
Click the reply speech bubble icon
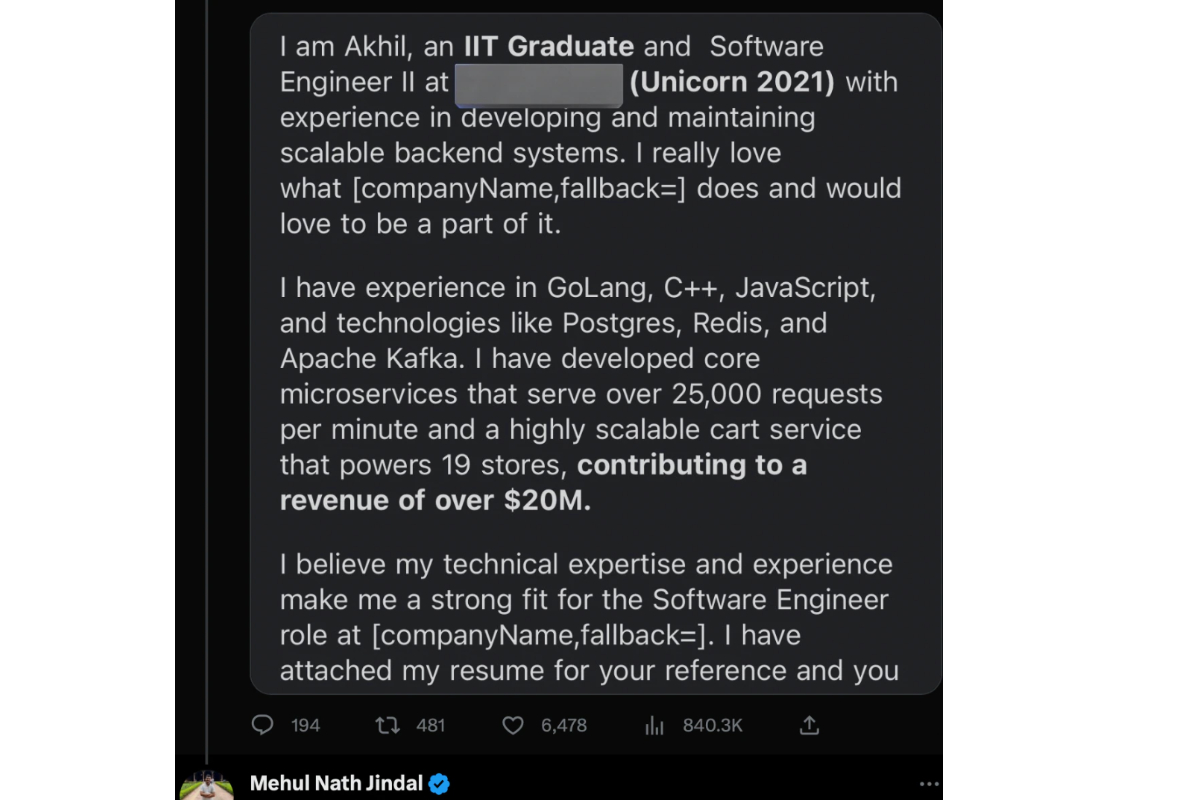click(x=262, y=725)
